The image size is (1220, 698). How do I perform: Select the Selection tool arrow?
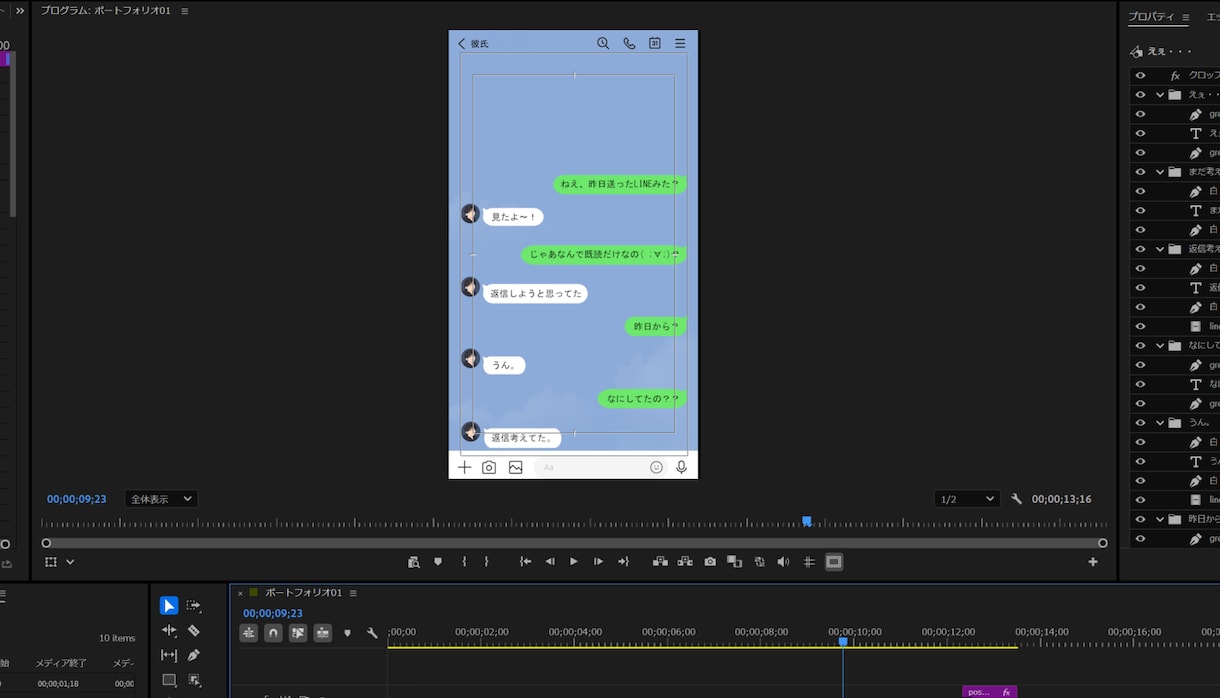169,606
